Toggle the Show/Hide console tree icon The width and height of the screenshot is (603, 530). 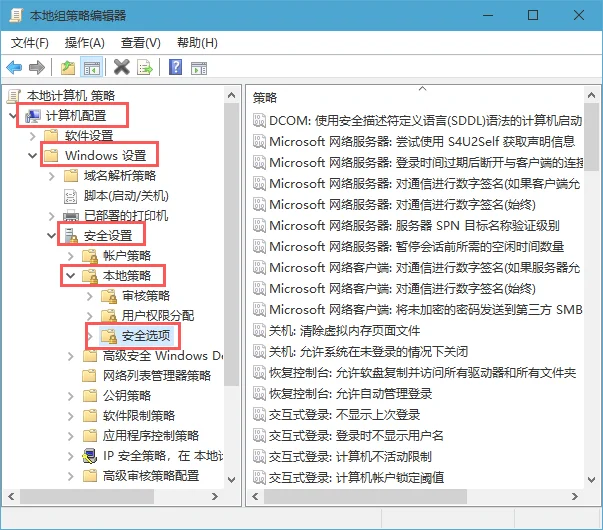pyautogui.click(x=92, y=68)
